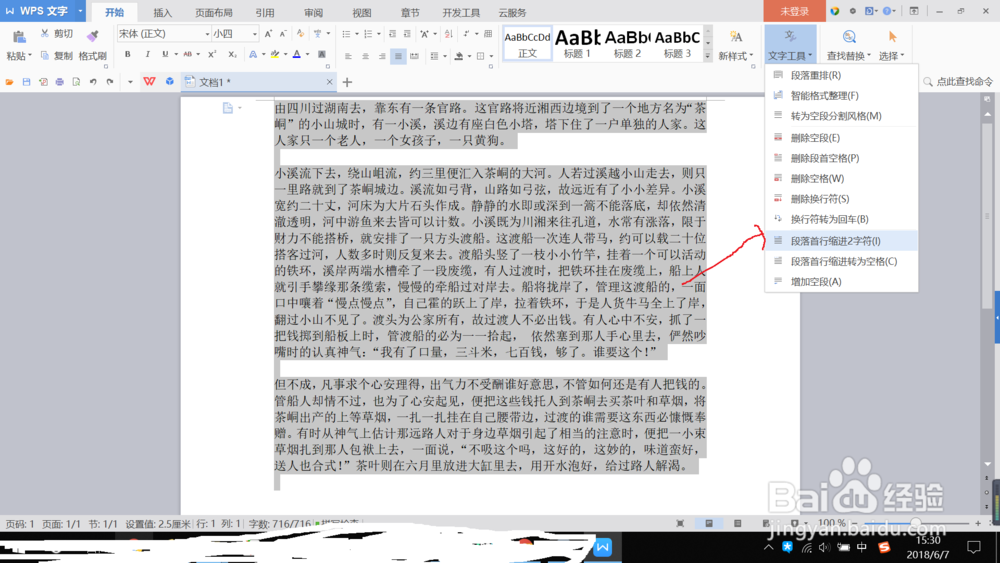Toggle Bold formatting
This screenshot has width=1000, height=563.
(128, 55)
